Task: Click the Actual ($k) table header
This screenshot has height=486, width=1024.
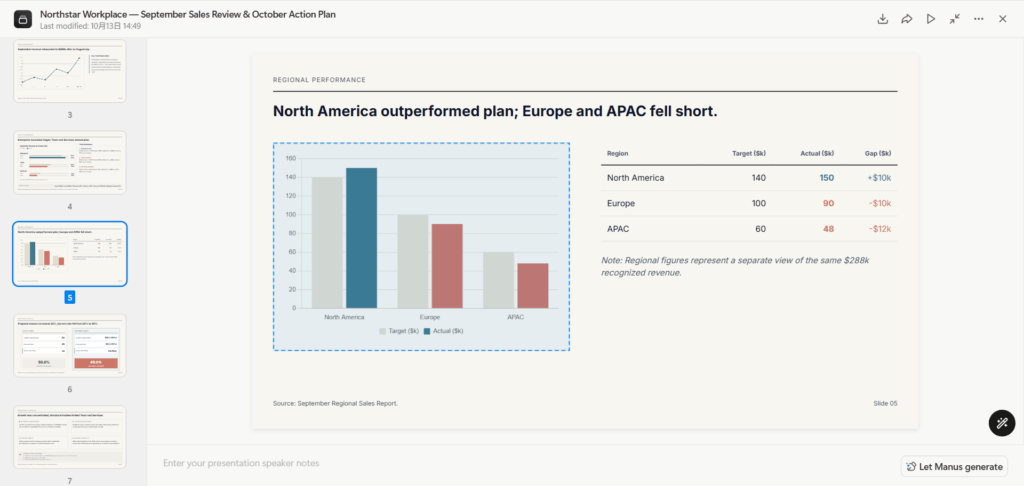Action: [x=817, y=154]
